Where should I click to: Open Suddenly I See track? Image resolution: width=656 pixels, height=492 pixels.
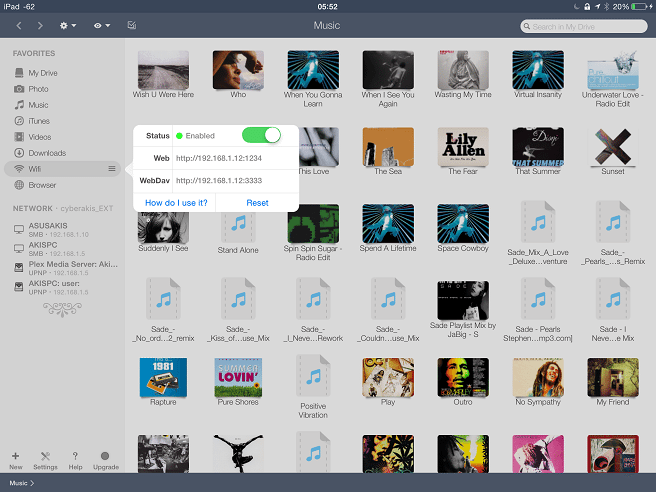tap(163, 231)
